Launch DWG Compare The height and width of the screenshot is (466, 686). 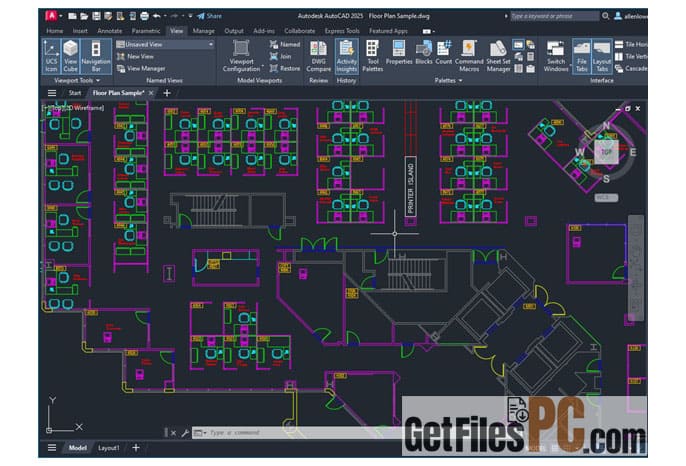click(x=318, y=56)
